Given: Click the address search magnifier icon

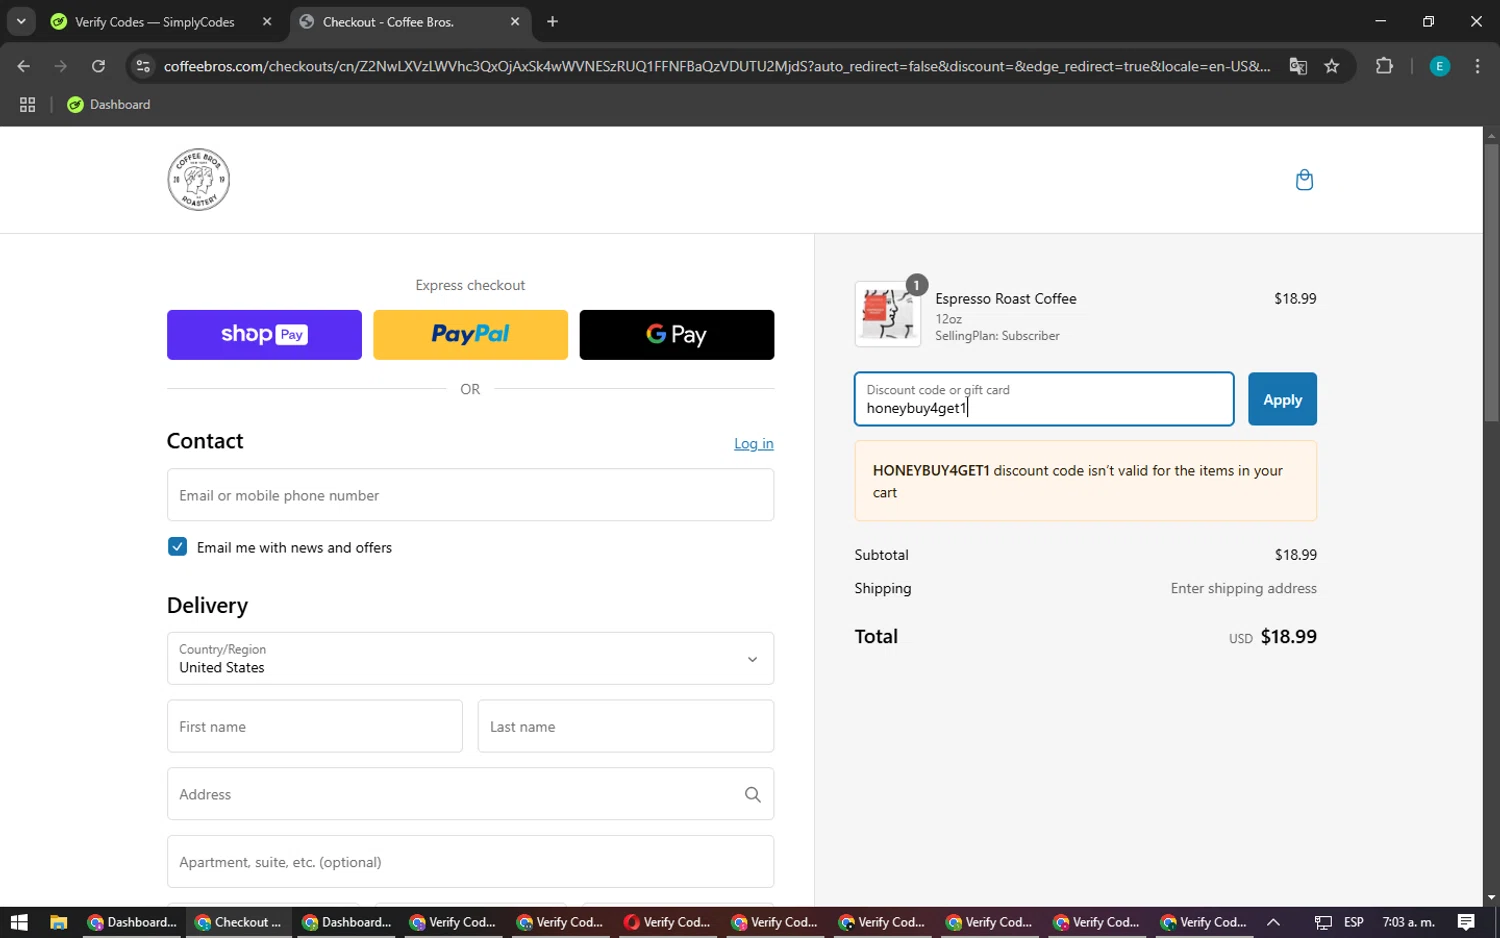Looking at the screenshot, I should click(x=753, y=794).
